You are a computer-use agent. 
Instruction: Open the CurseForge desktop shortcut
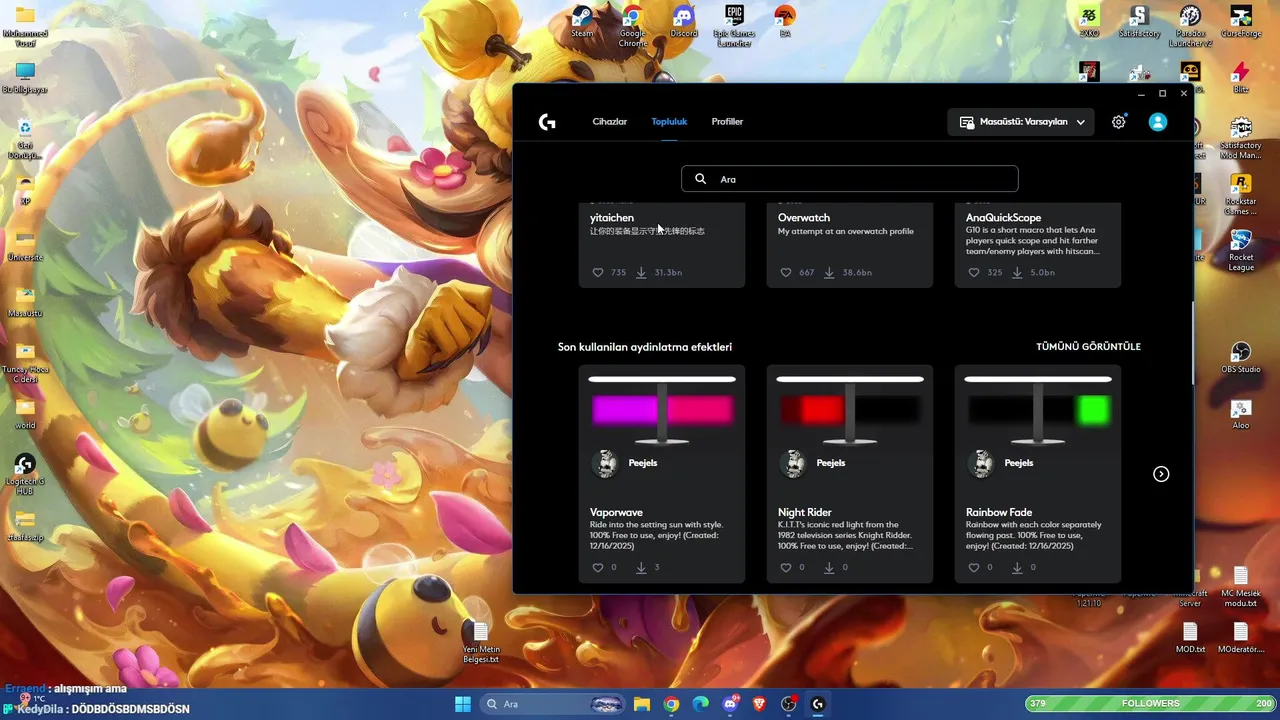(x=1241, y=21)
